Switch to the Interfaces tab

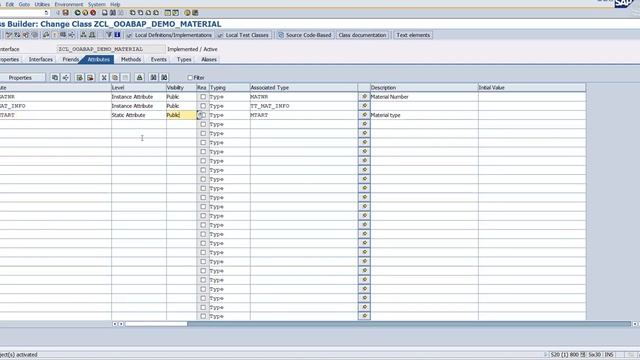pyautogui.click(x=41, y=60)
